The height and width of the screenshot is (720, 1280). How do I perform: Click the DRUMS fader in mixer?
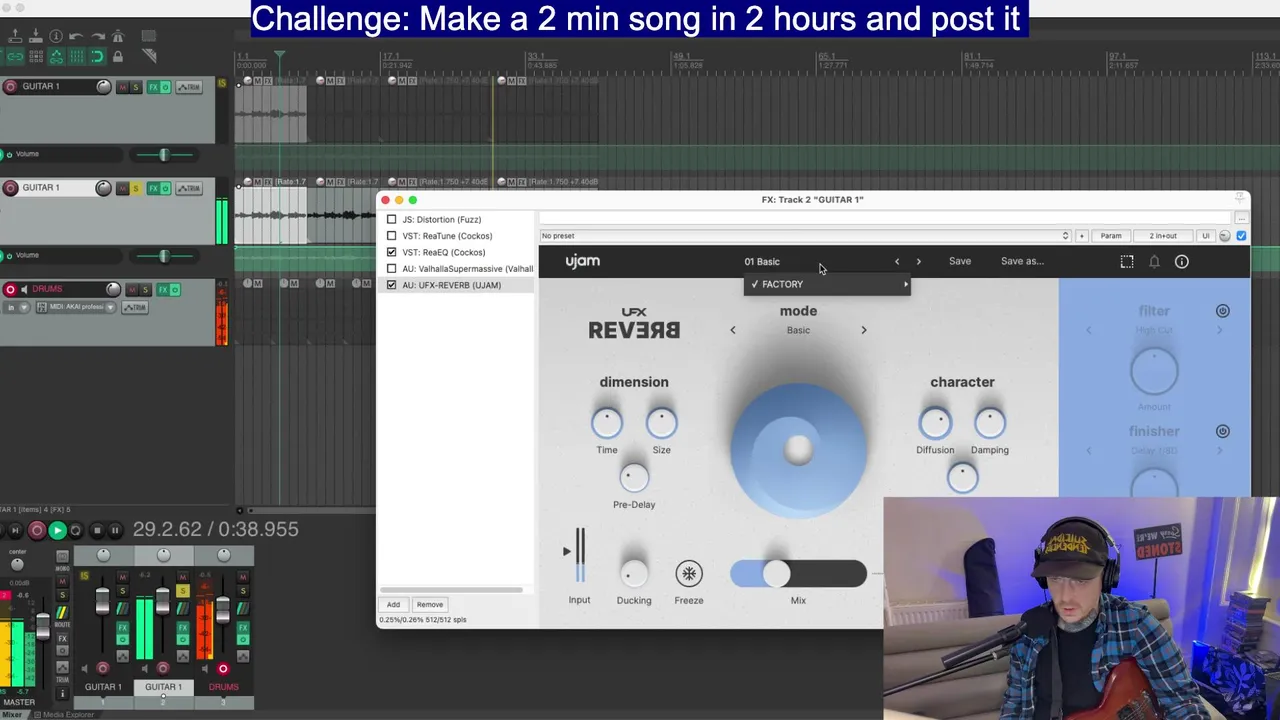click(223, 610)
